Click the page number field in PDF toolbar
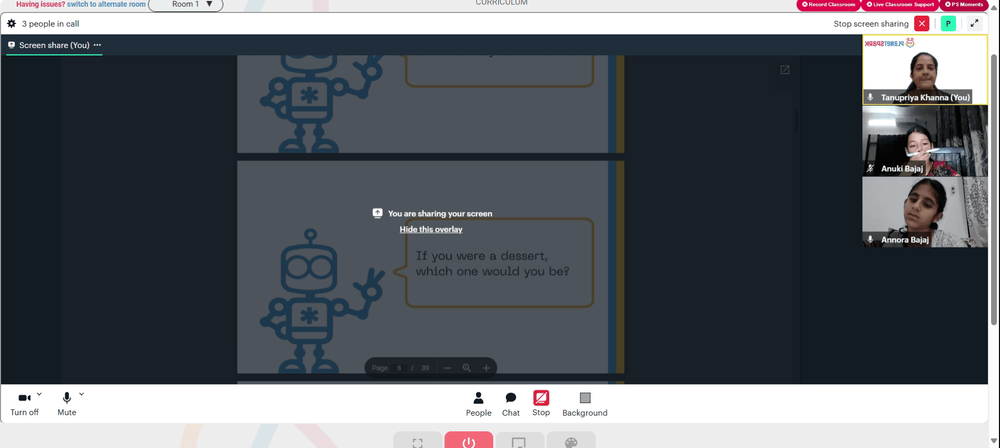Viewport: 1000px width, 448px height. click(x=399, y=368)
